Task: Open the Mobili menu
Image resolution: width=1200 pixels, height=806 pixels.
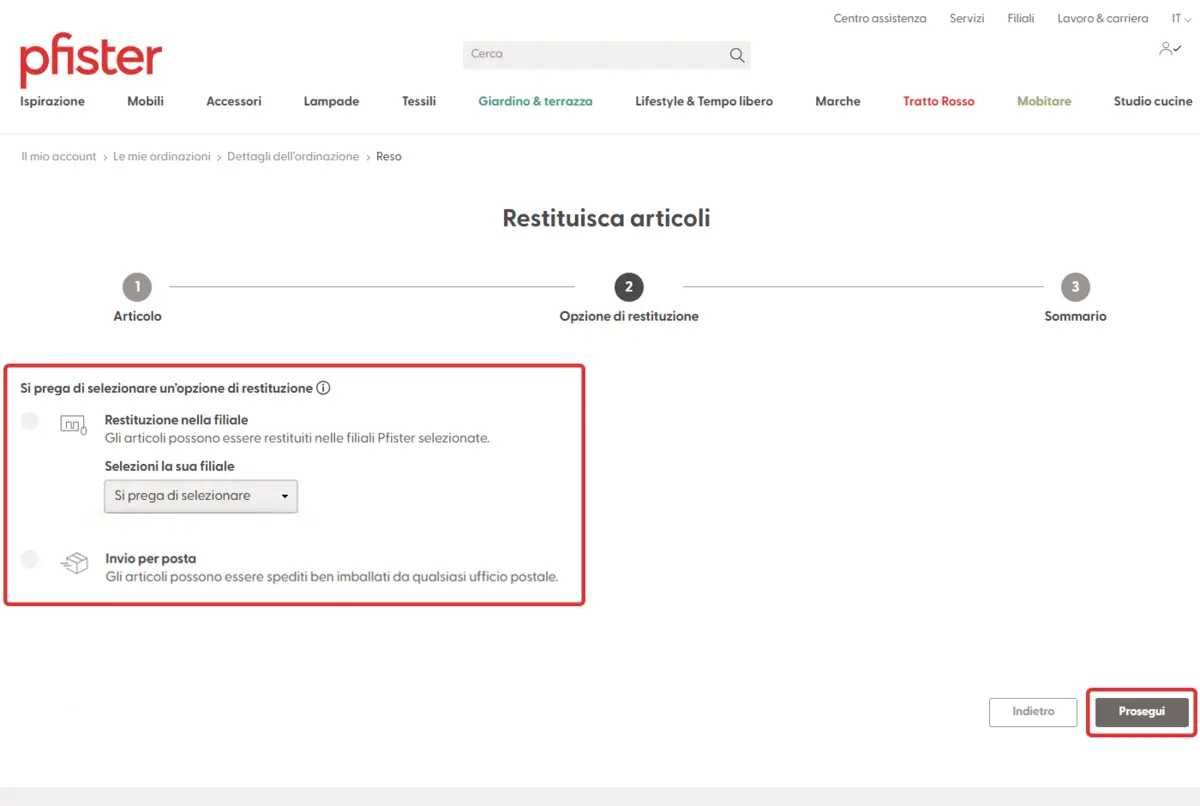Action: [145, 101]
